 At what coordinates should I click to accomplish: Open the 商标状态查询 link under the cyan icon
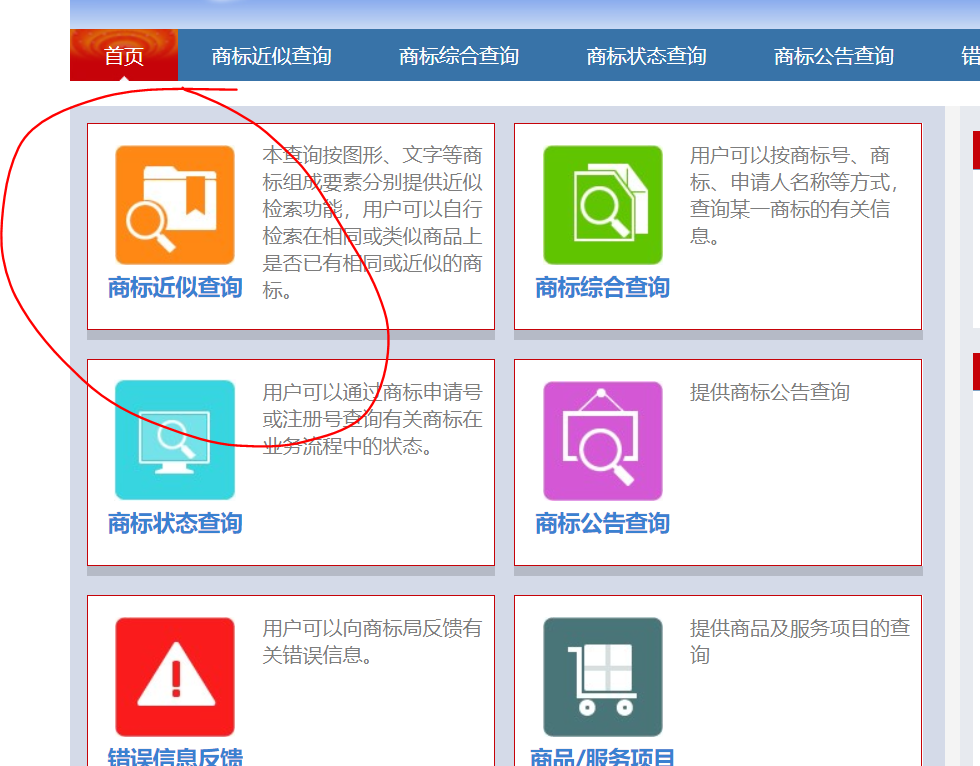[x=174, y=524]
